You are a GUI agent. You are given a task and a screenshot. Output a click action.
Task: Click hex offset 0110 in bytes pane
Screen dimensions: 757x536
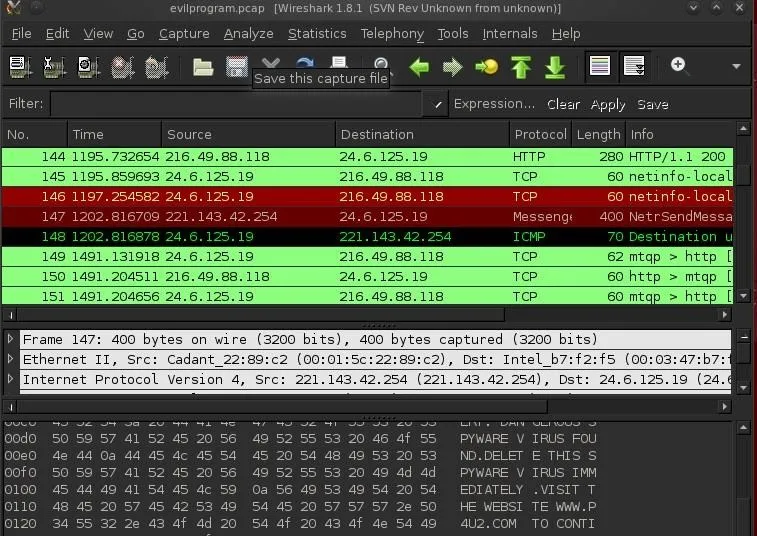pos(20,506)
